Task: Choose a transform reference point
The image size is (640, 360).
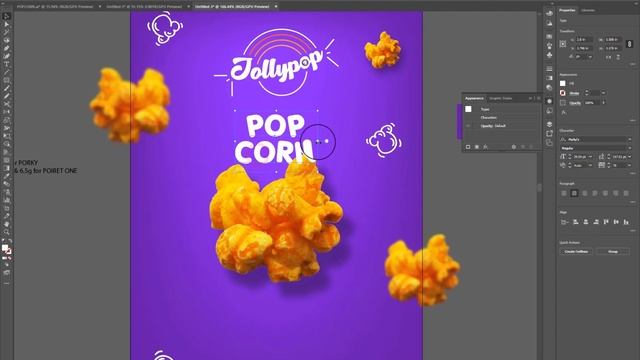Action: point(563,44)
